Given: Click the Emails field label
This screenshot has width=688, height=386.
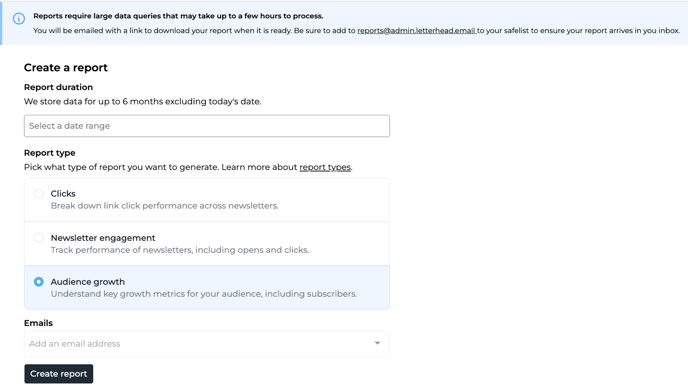Looking at the screenshot, I should (38, 323).
